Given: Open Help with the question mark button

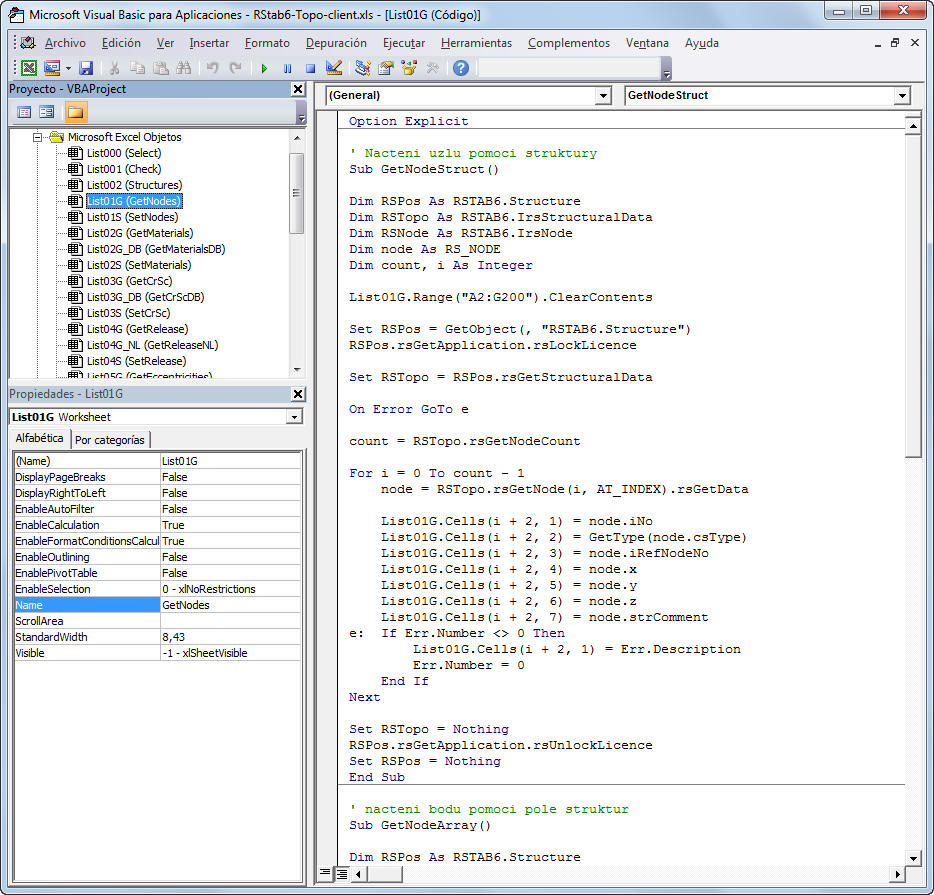Looking at the screenshot, I should (x=460, y=68).
